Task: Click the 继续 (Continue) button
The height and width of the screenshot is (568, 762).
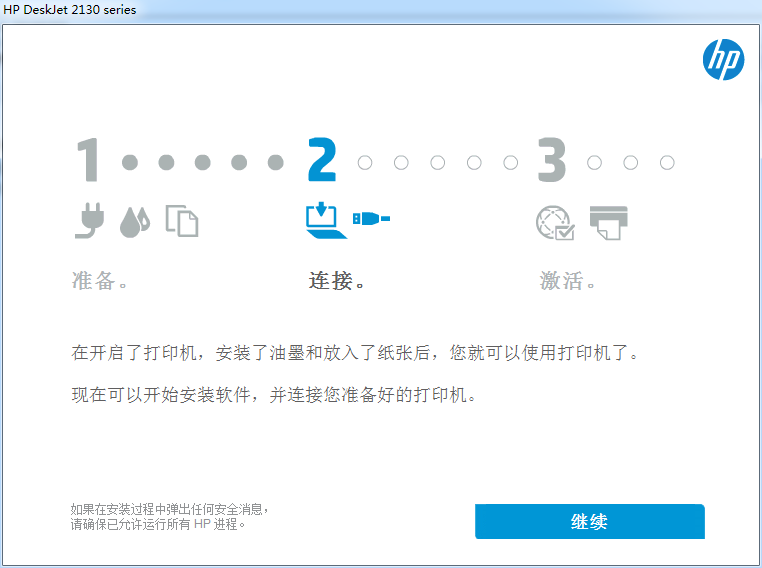Action: pos(589,521)
